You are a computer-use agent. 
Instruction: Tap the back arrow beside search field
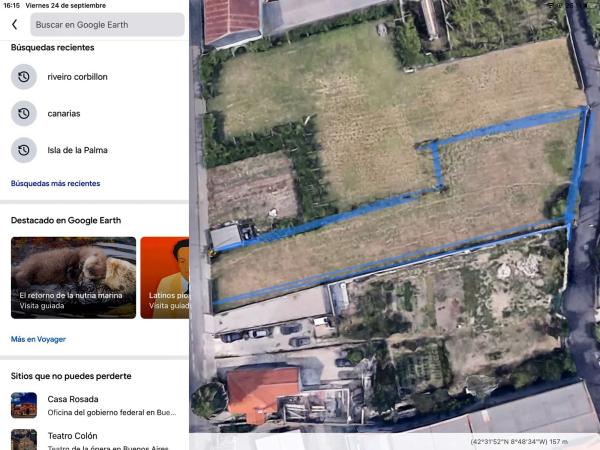coord(15,24)
